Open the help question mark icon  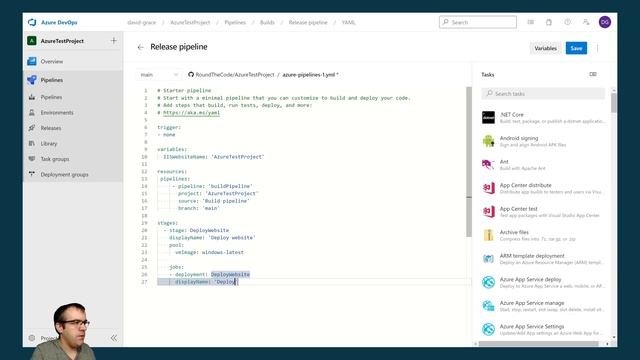pyautogui.click(x=568, y=22)
